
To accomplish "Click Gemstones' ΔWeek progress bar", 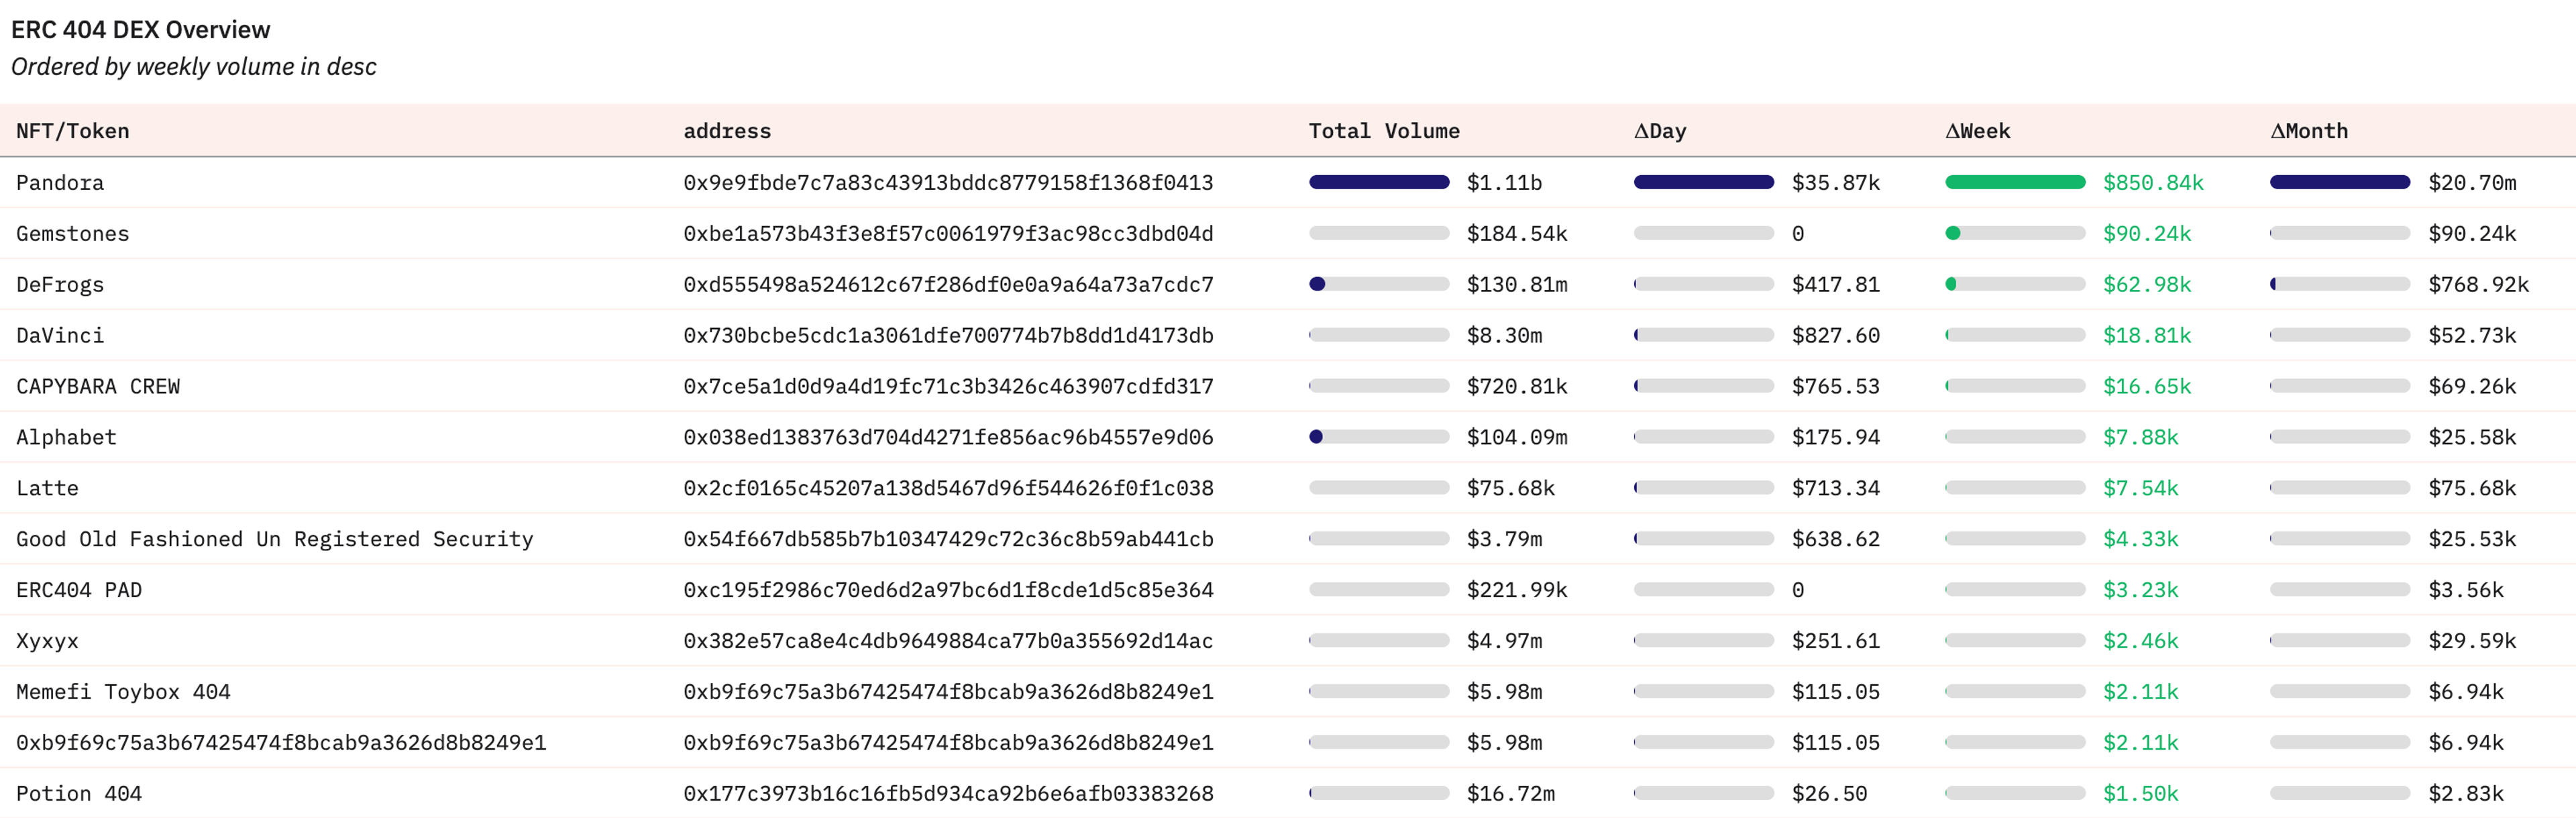I will pyautogui.click(x=2015, y=233).
